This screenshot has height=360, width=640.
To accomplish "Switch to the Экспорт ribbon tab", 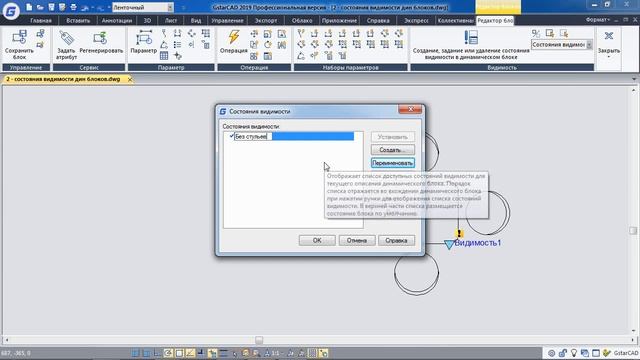I will coord(266,20).
